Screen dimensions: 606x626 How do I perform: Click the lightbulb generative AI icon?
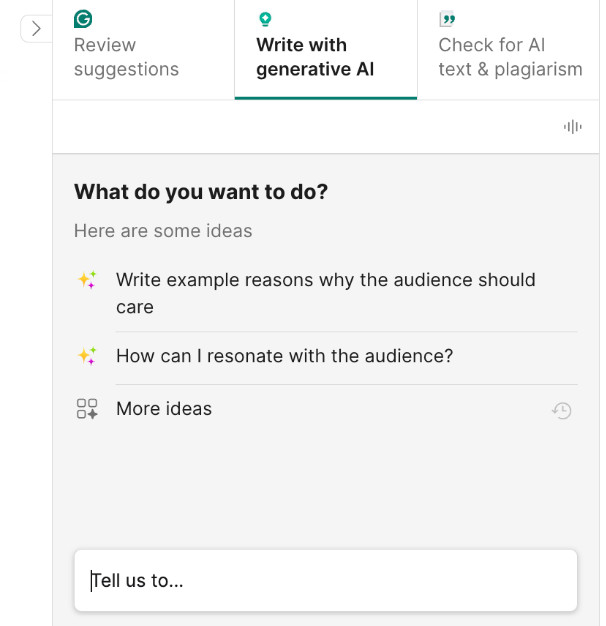[x=265, y=19]
